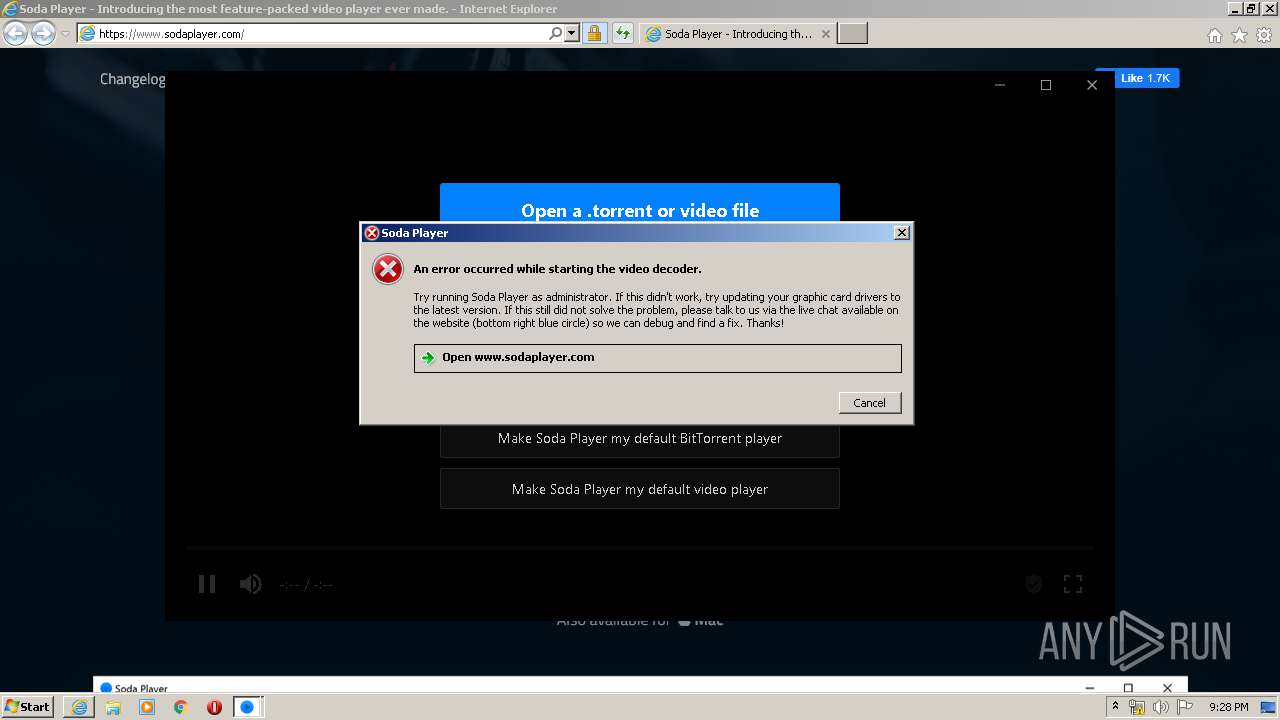Viewport: 1280px width, 720px height.
Task: Open the Windows Start menu
Action: click(x=28, y=707)
